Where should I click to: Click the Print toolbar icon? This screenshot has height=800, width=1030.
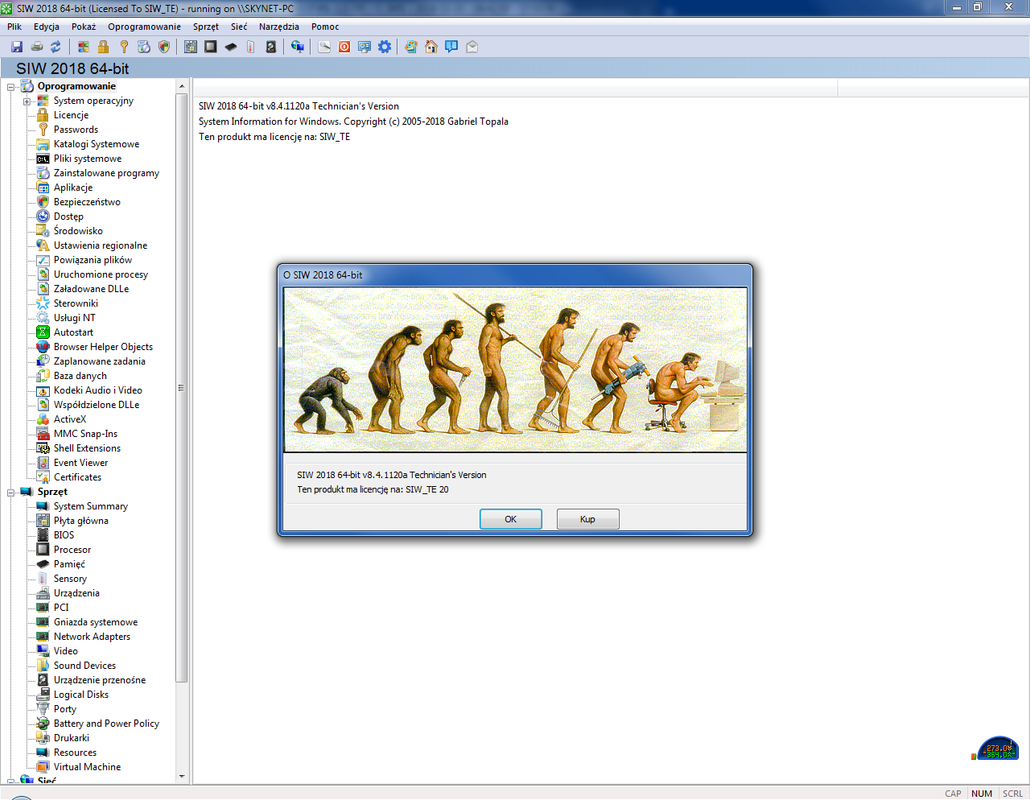[x=37, y=47]
